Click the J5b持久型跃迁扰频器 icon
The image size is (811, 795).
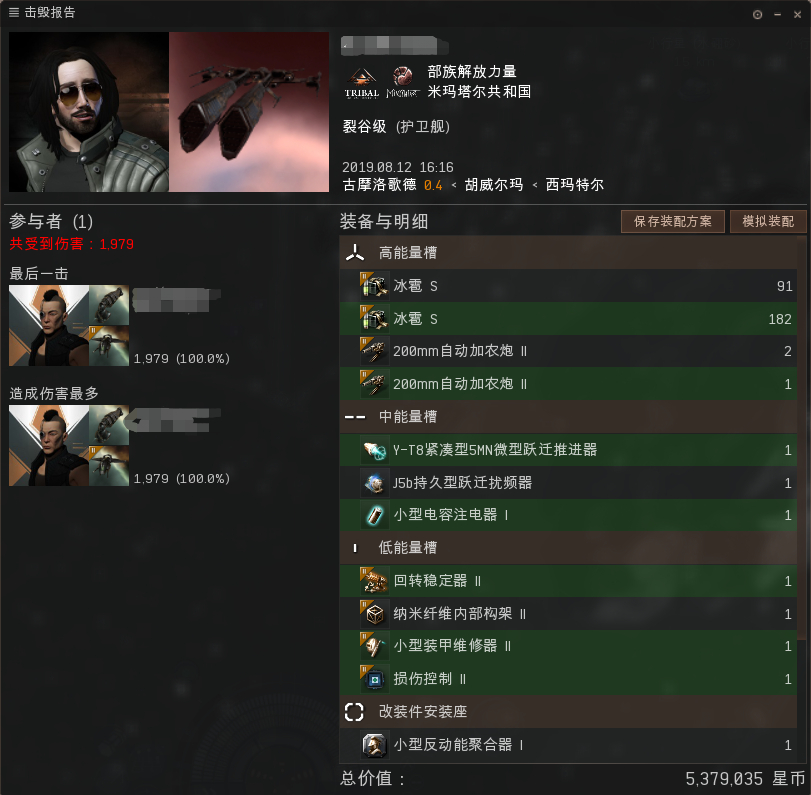click(x=374, y=483)
